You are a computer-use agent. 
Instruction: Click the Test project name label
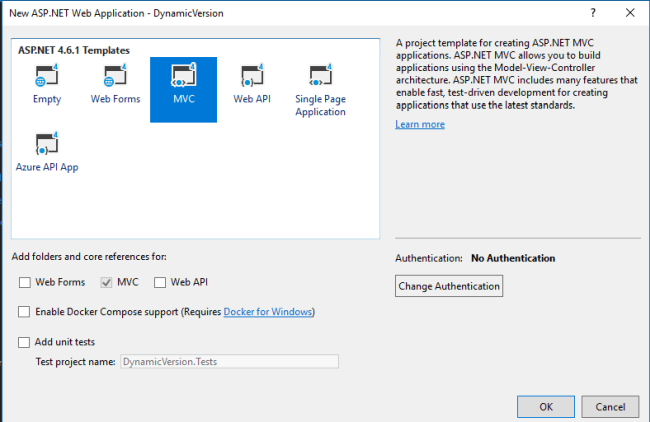(x=75, y=362)
